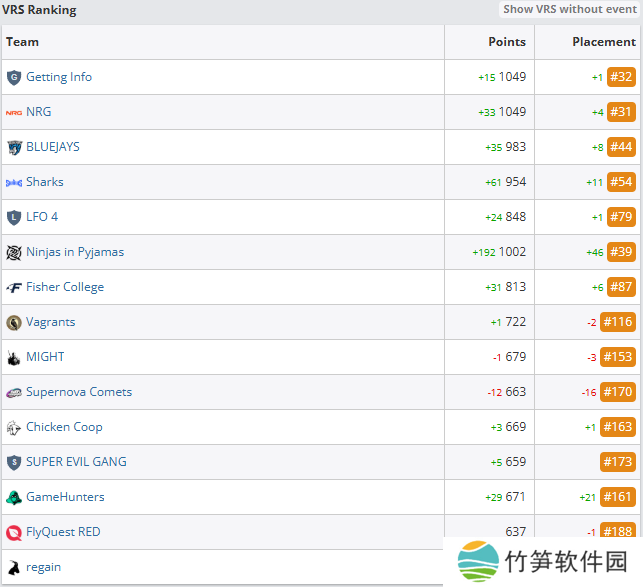643x587 pixels.
Task: Click the NRG team logo icon
Action: (14, 112)
